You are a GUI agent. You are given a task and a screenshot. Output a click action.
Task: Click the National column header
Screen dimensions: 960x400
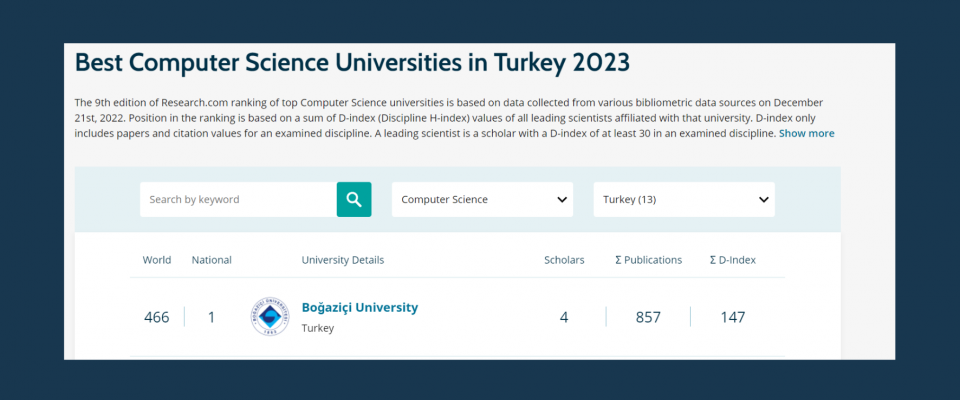tap(212, 260)
